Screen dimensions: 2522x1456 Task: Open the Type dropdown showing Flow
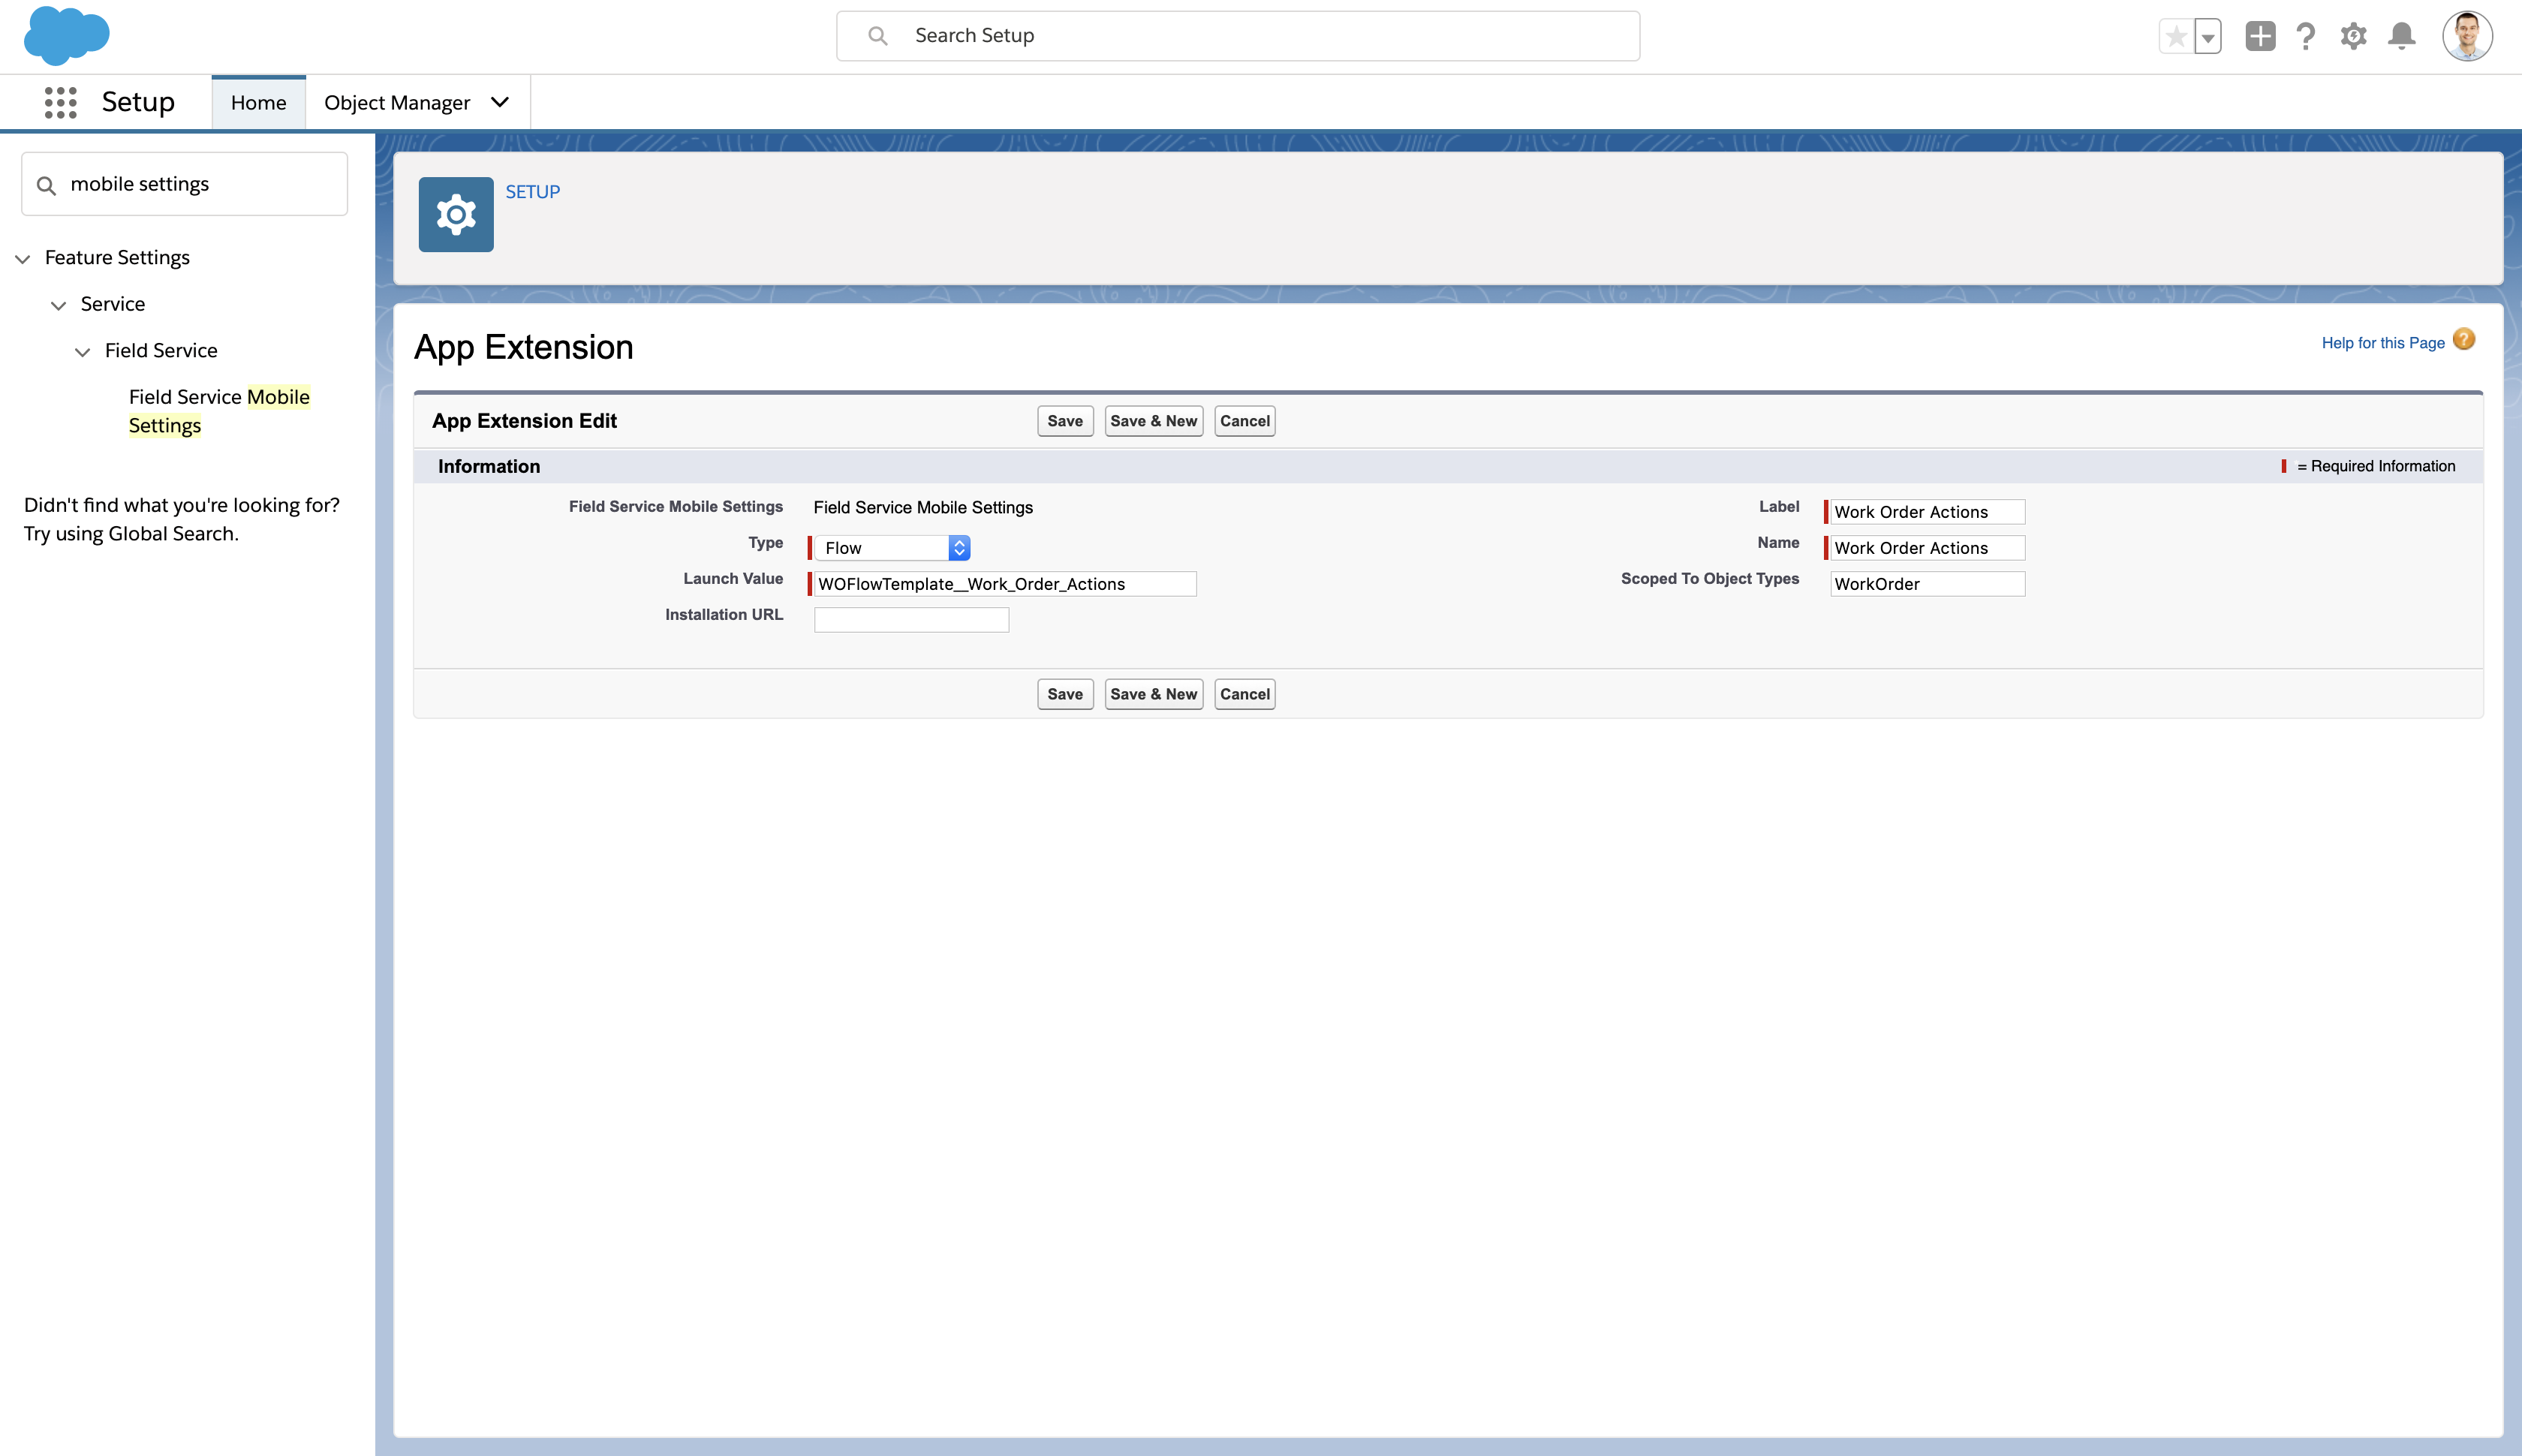892,548
